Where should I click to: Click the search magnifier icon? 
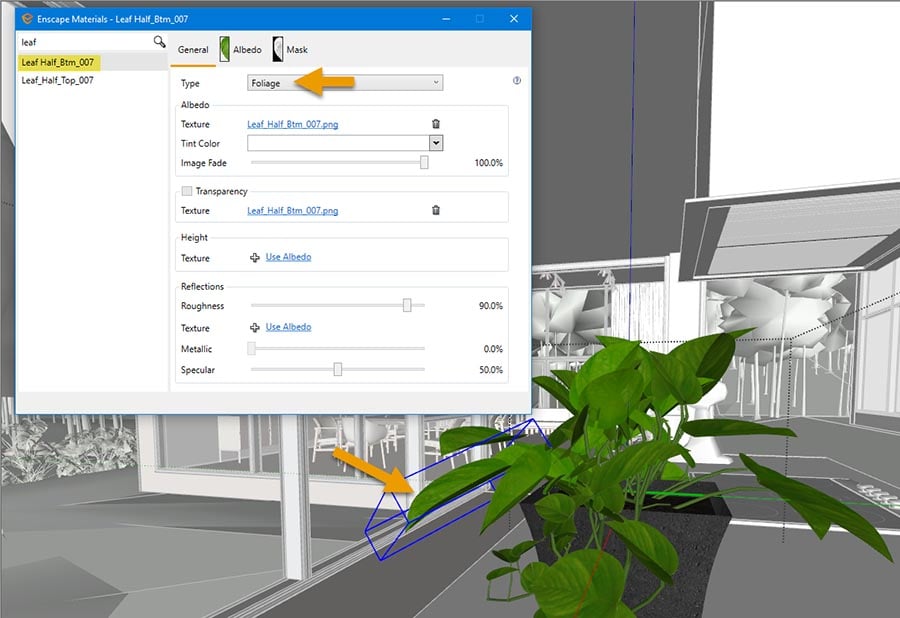point(160,43)
